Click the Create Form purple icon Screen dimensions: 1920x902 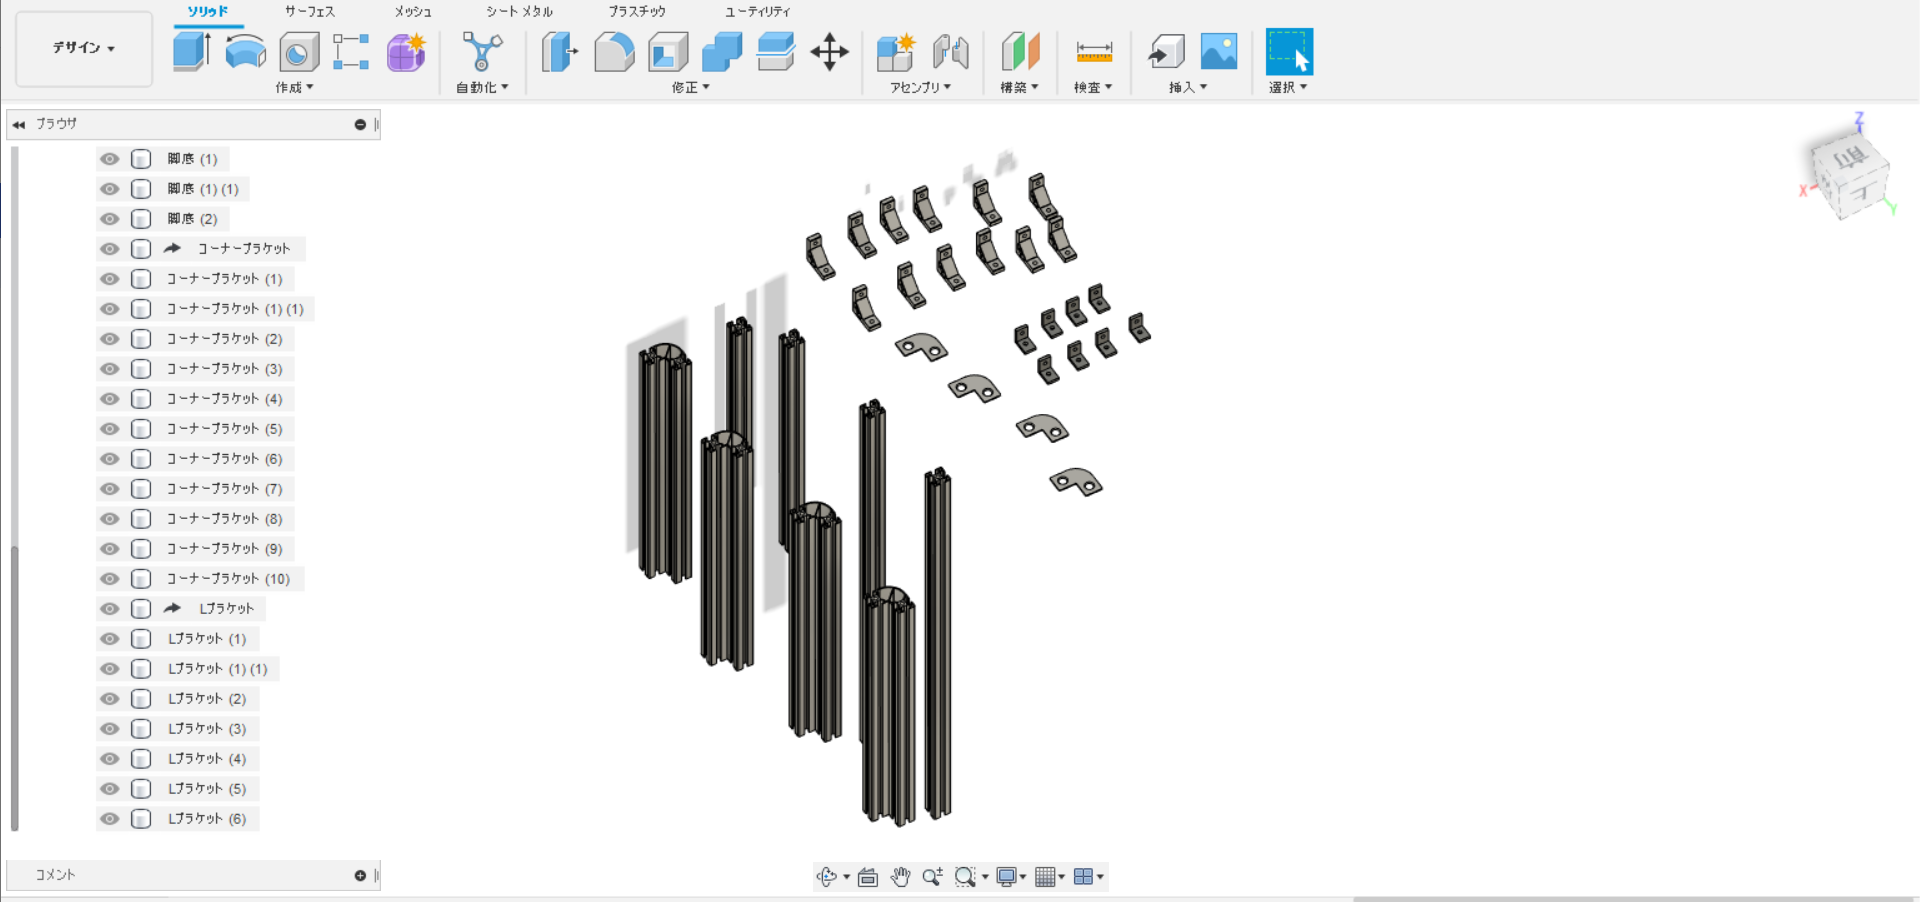[406, 51]
